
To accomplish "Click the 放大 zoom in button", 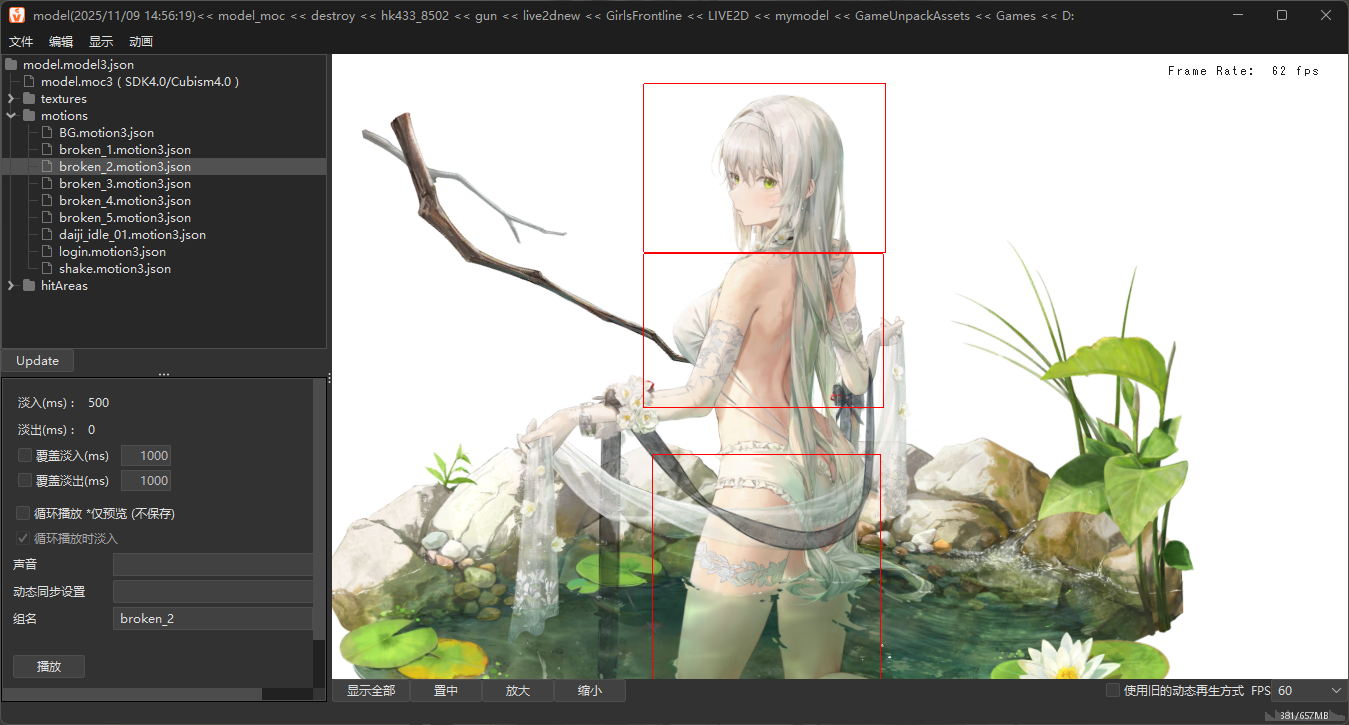I will pyautogui.click(x=518, y=690).
